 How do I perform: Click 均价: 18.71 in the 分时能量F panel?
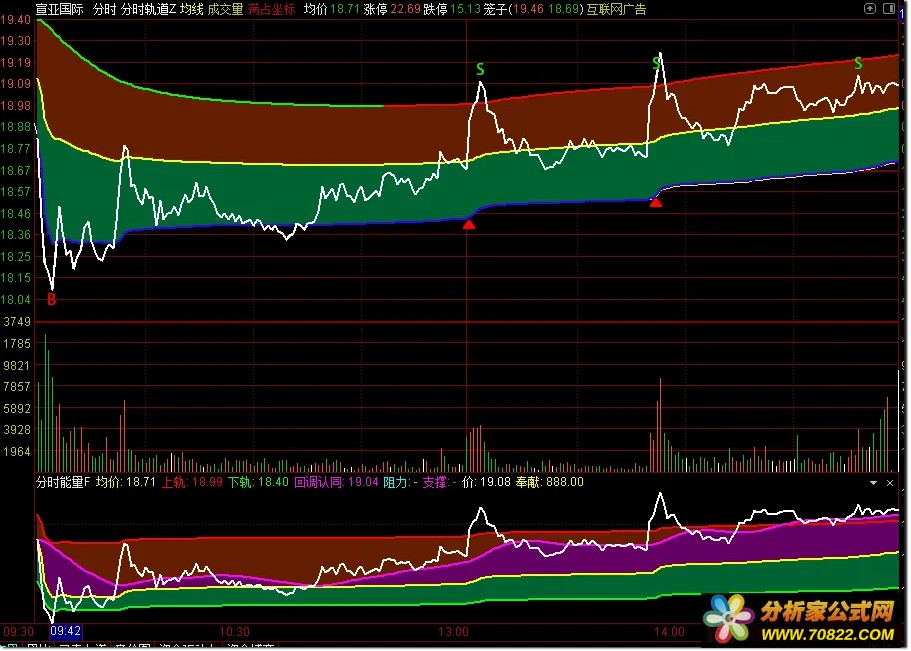pyautogui.click(x=126, y=482)
